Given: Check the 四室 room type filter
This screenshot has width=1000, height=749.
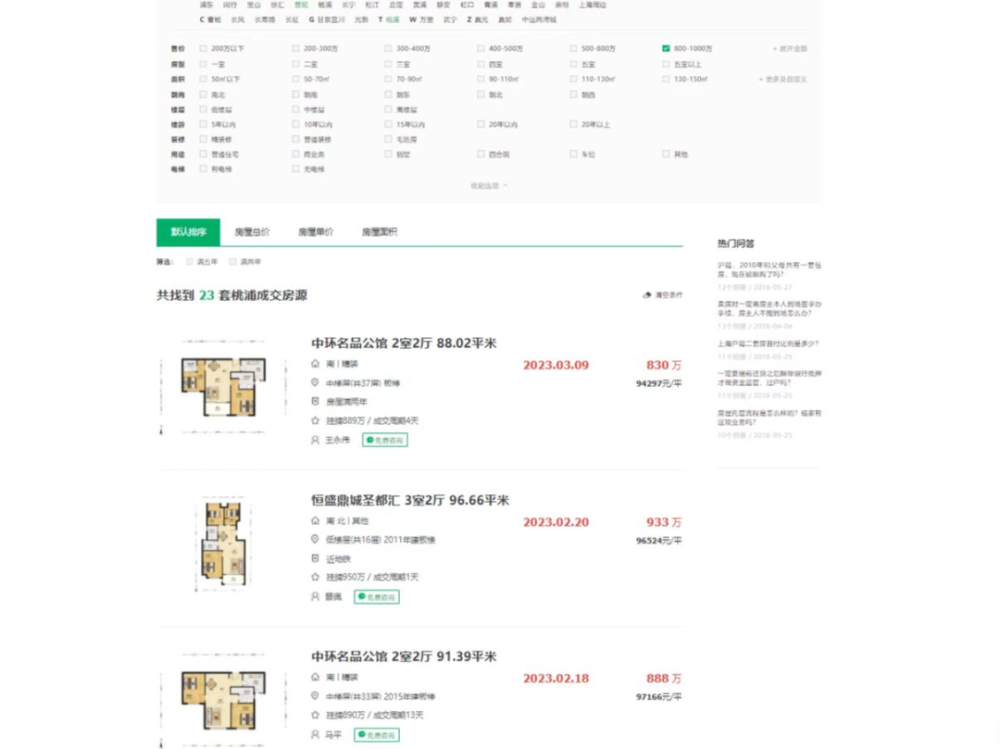Looking at the screenshot, I should [480, 64].
